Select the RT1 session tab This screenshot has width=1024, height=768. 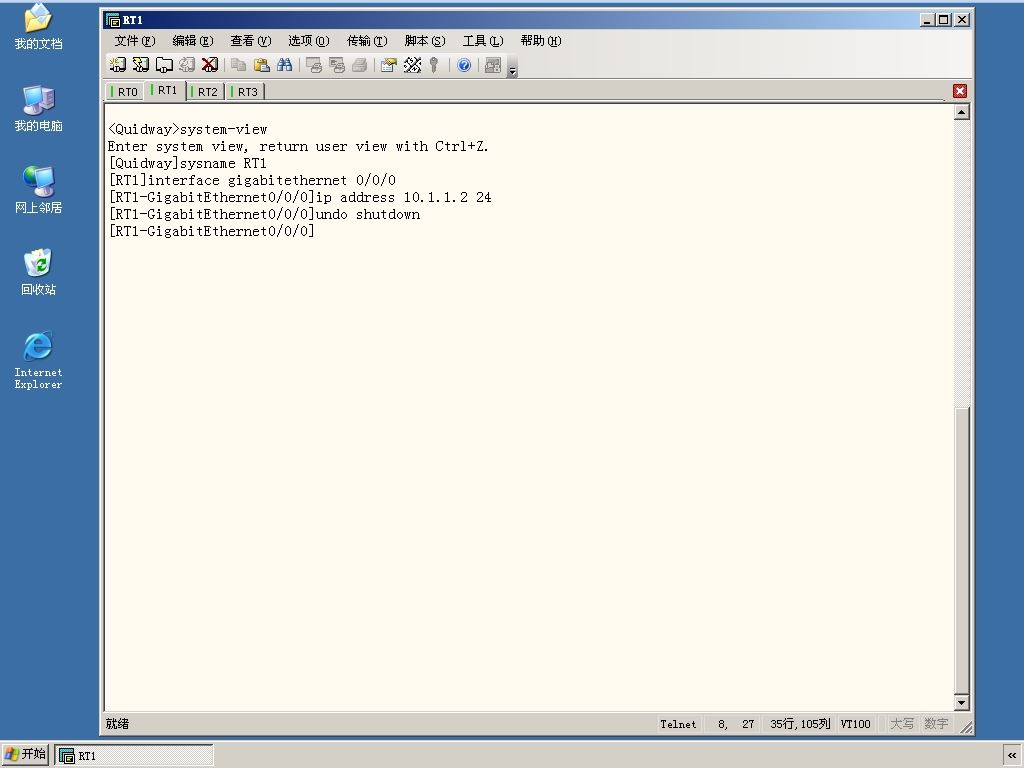click(165, 90)
